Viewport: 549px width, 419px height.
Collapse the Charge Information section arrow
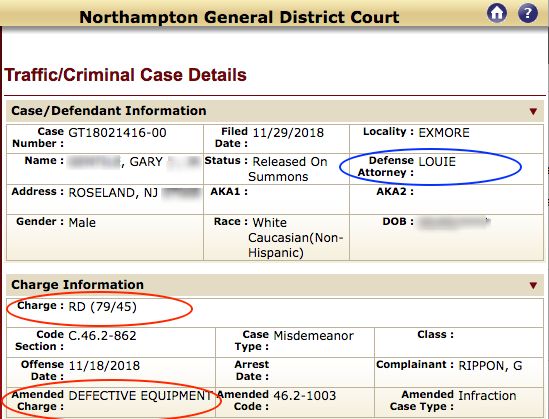533,285
